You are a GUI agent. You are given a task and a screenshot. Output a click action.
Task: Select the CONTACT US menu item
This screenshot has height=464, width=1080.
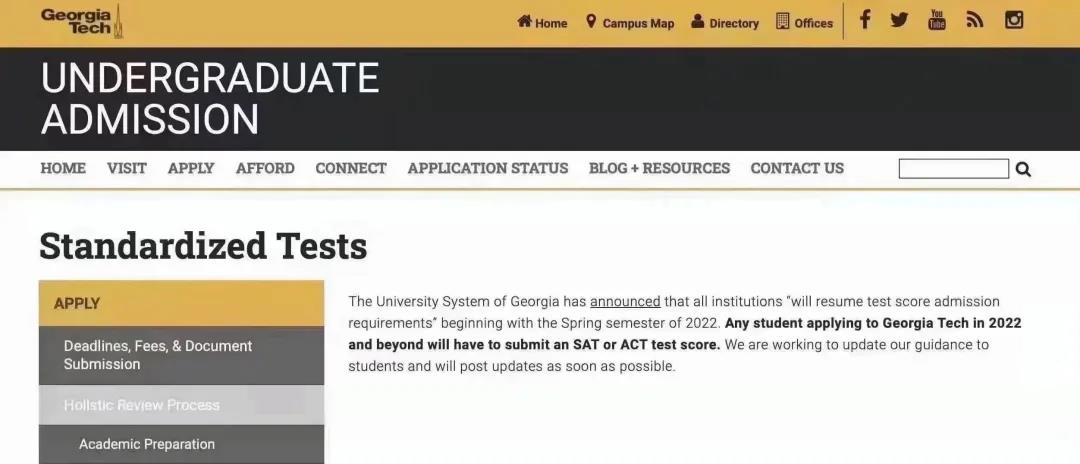click(797, 168)
